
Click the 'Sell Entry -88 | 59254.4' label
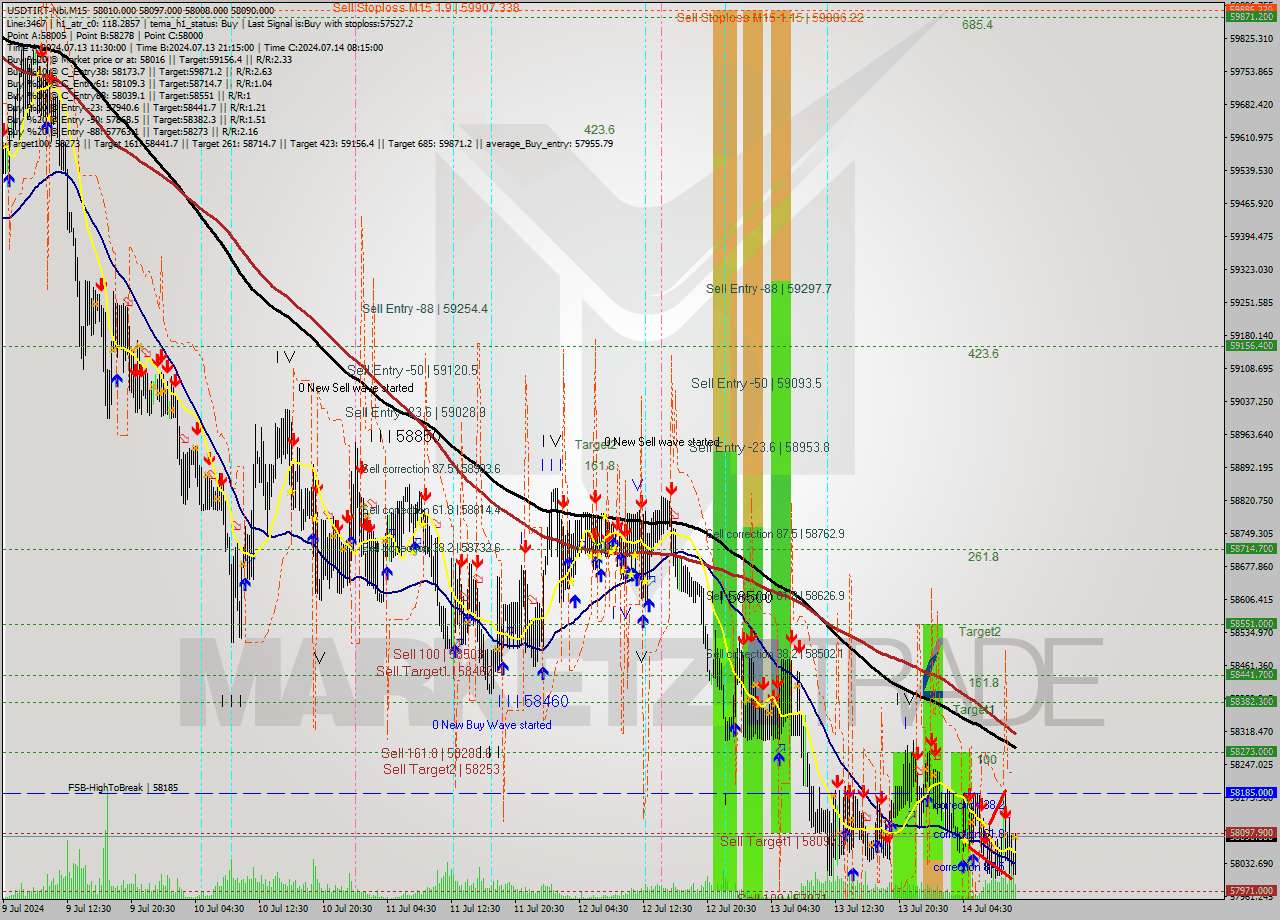(x=425, y=309)
